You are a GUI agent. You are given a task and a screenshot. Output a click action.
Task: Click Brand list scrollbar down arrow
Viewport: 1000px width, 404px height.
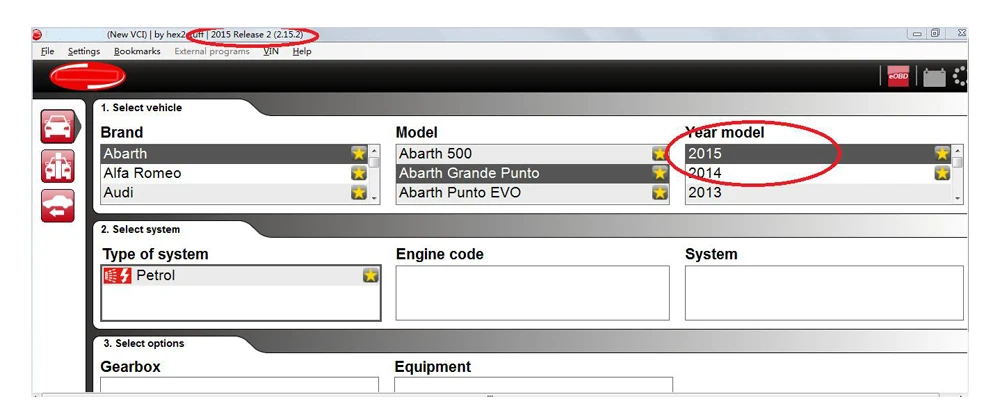click(374, 198)
